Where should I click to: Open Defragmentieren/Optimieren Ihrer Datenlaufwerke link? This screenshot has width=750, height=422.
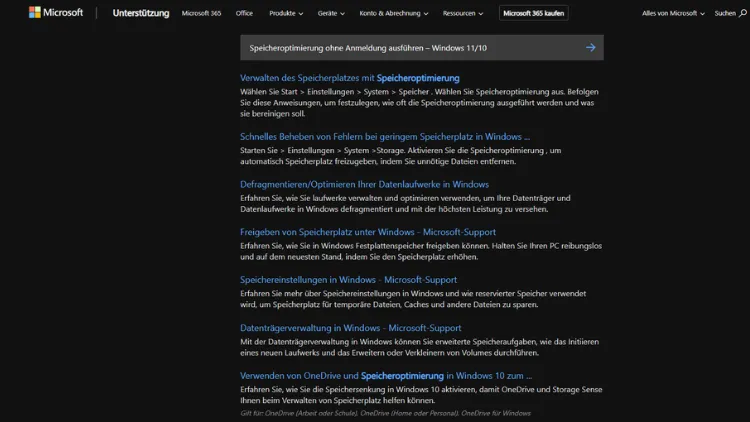pos(364,184)
